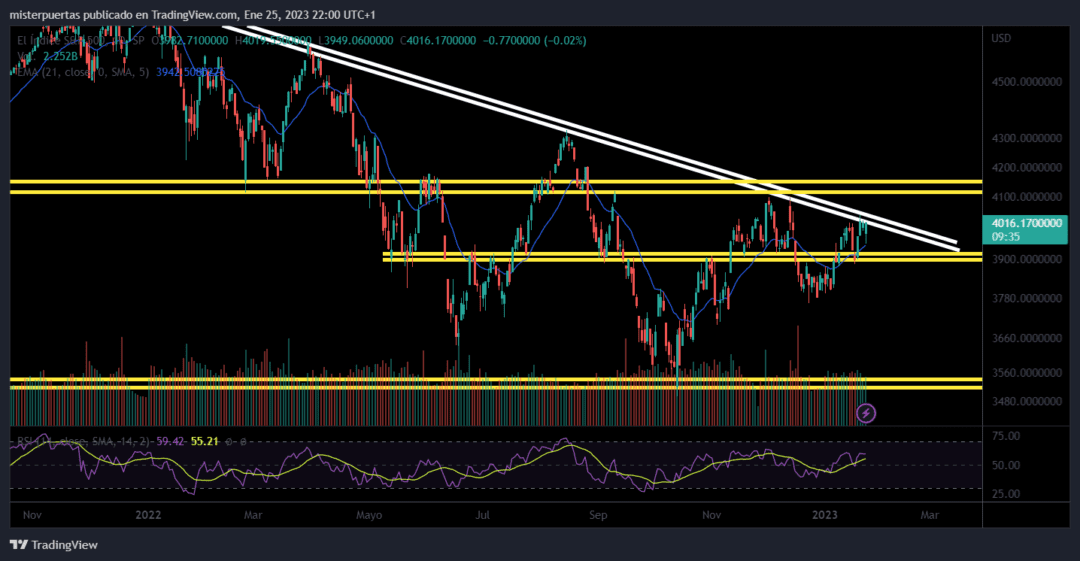The width and height of the screenshot is (1080, 561).
Task: Click the Vol volume indicator legend
Action: (x=24, y=56)
